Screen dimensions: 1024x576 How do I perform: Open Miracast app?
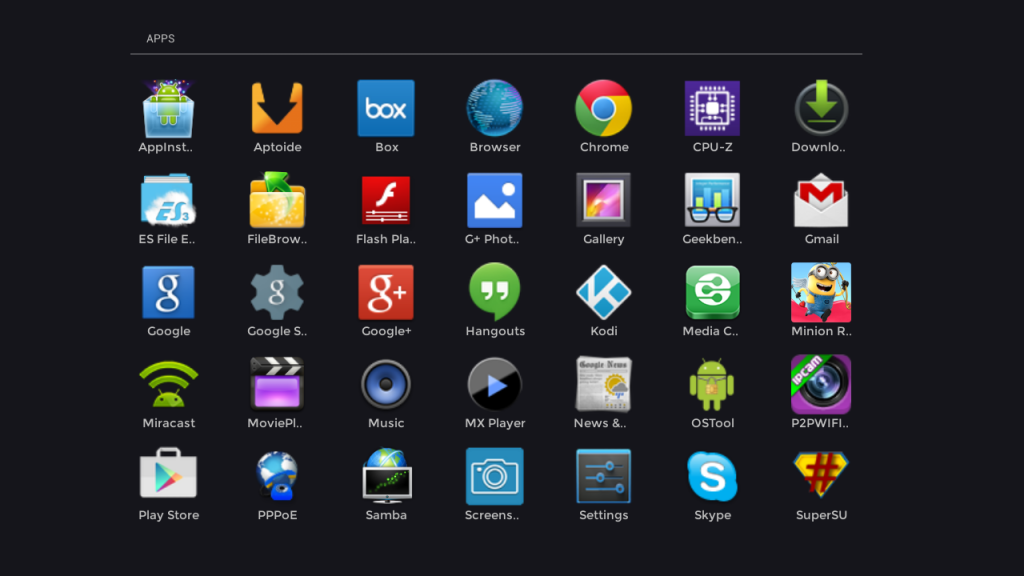click(x=168, y=385)
